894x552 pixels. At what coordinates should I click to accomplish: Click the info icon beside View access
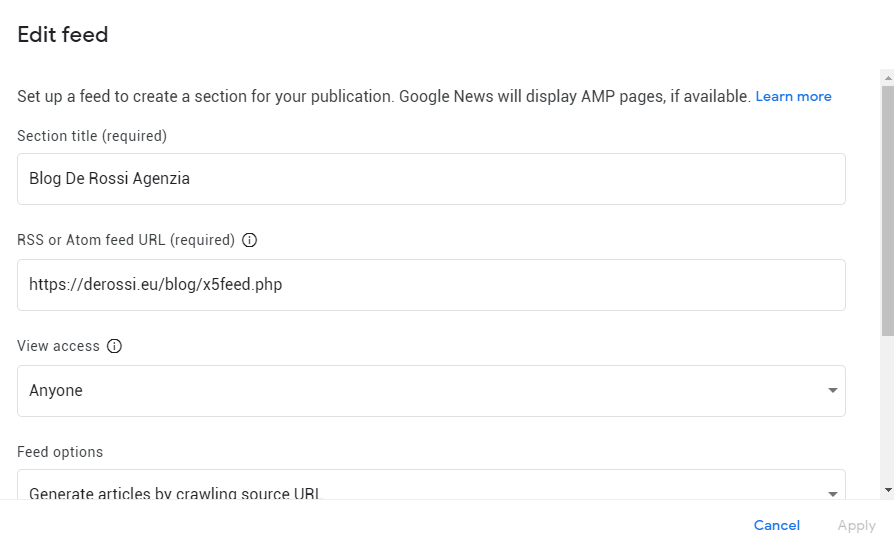[x=114, y=346]
